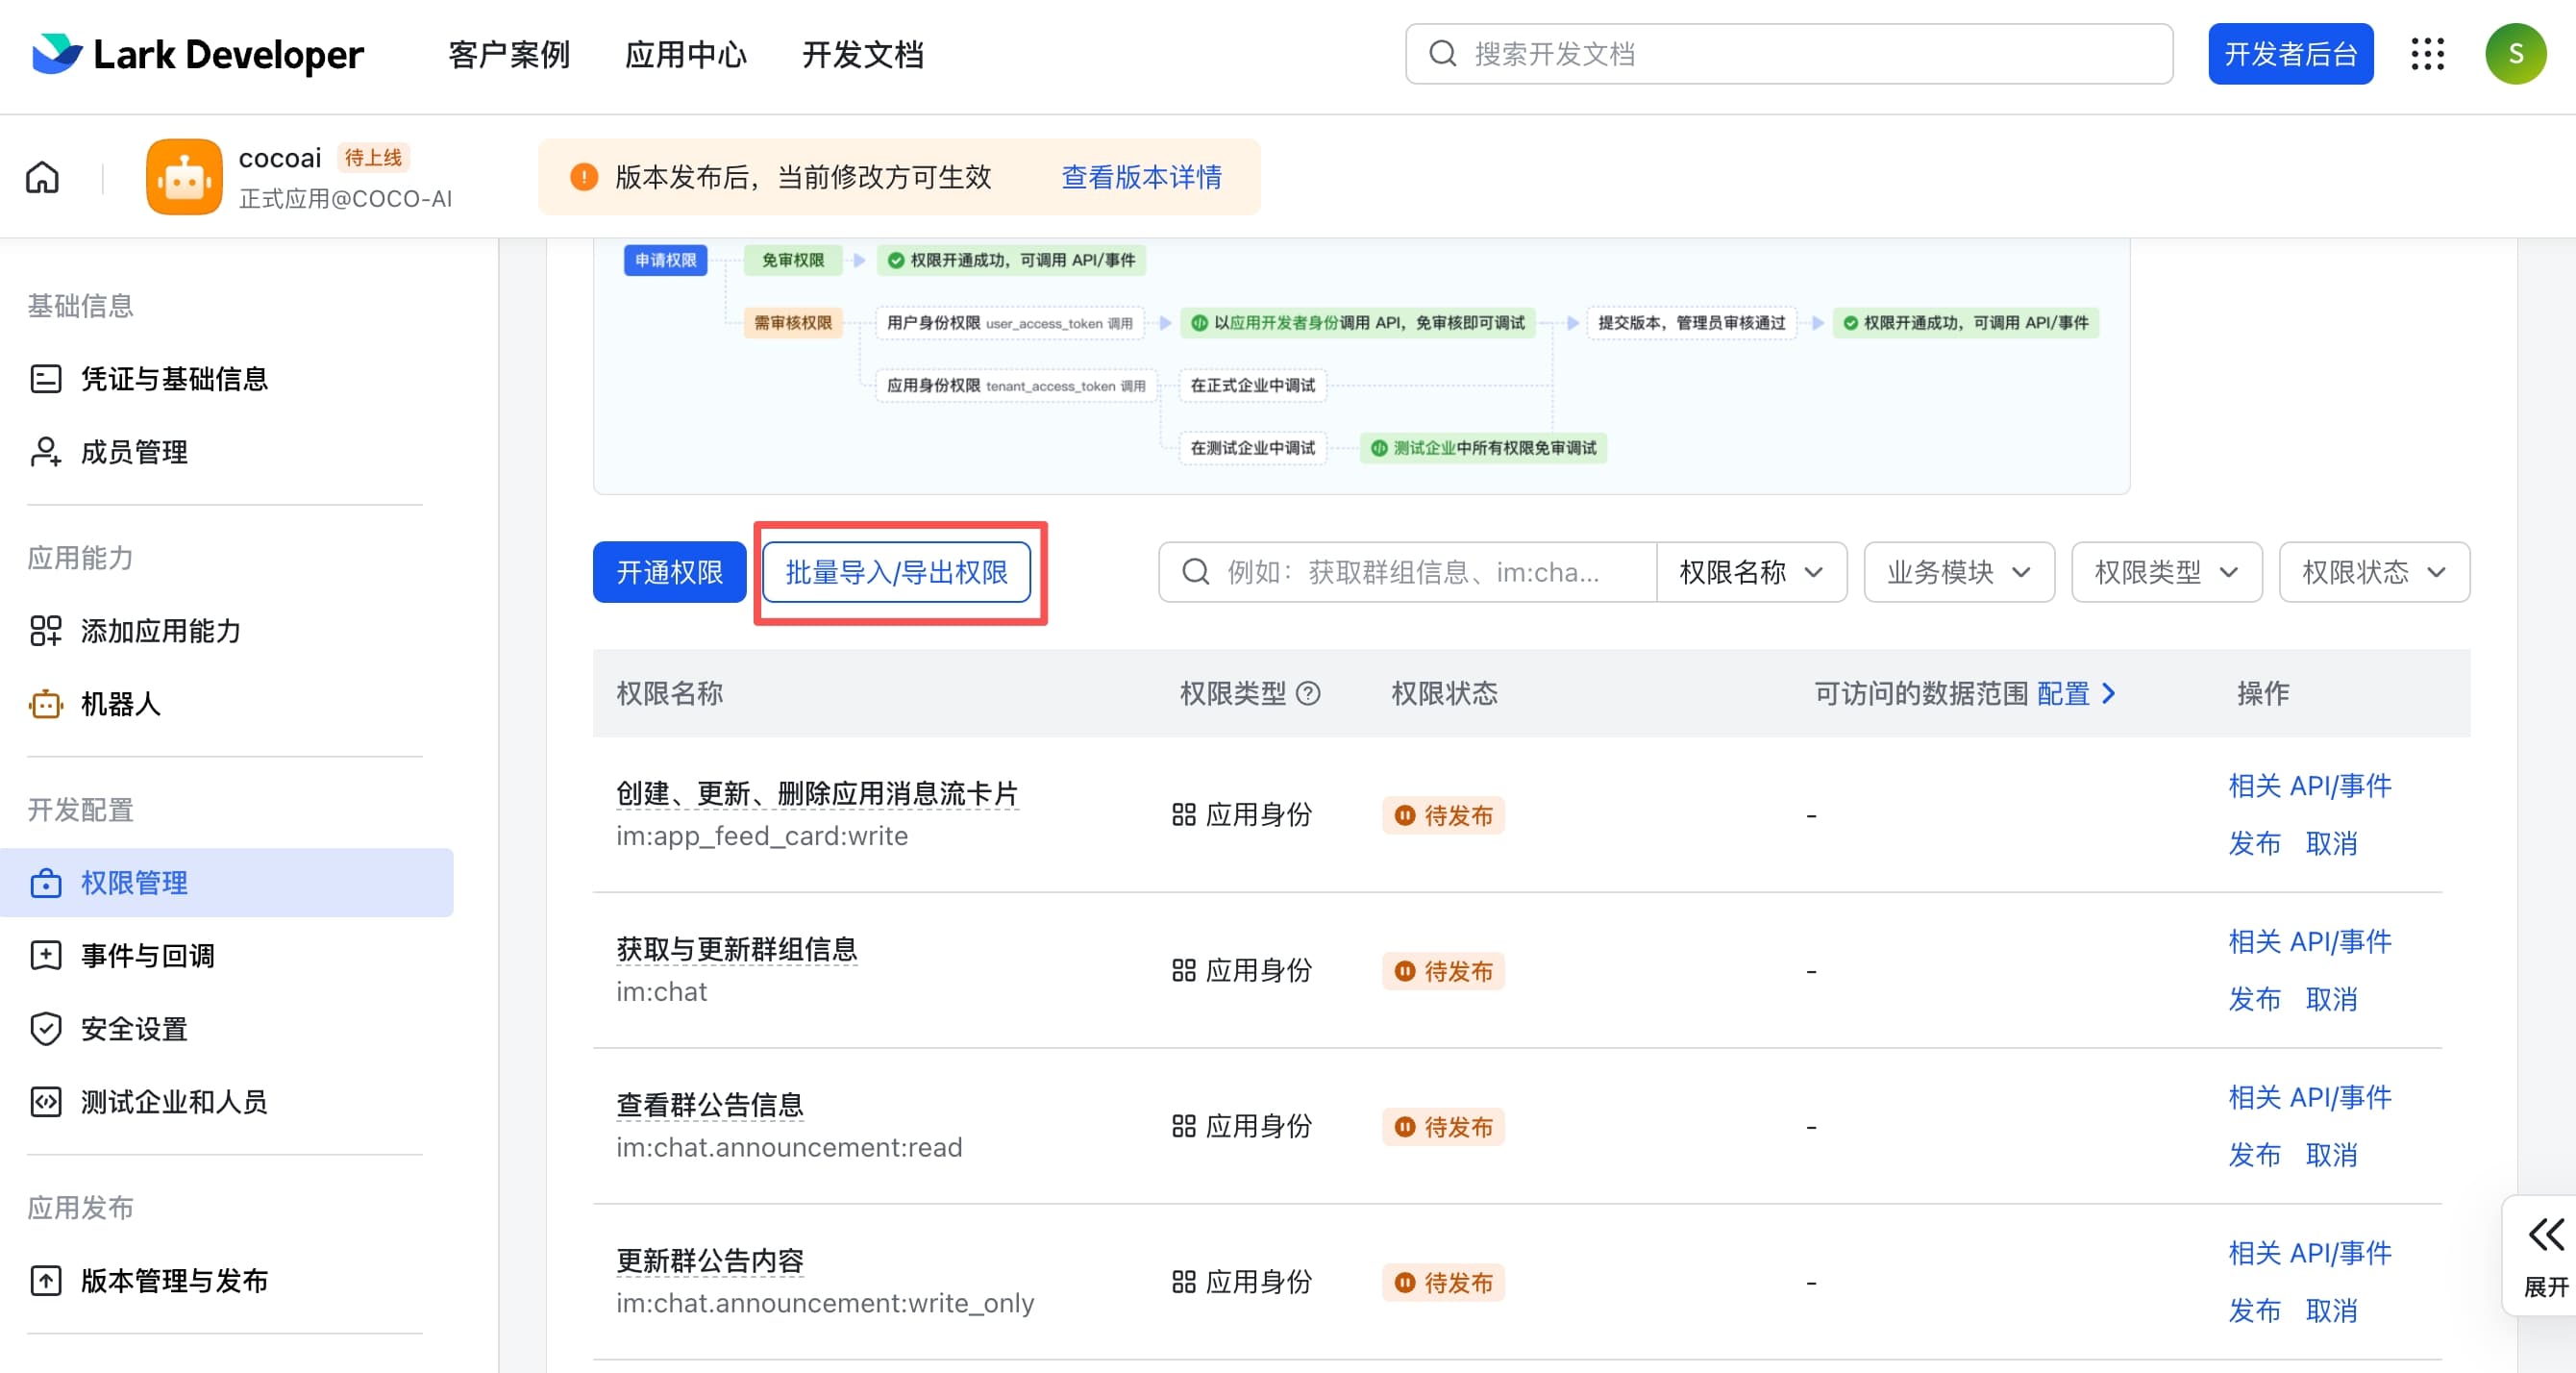Select 应用中心 in the top navigation

click(685, 55)
